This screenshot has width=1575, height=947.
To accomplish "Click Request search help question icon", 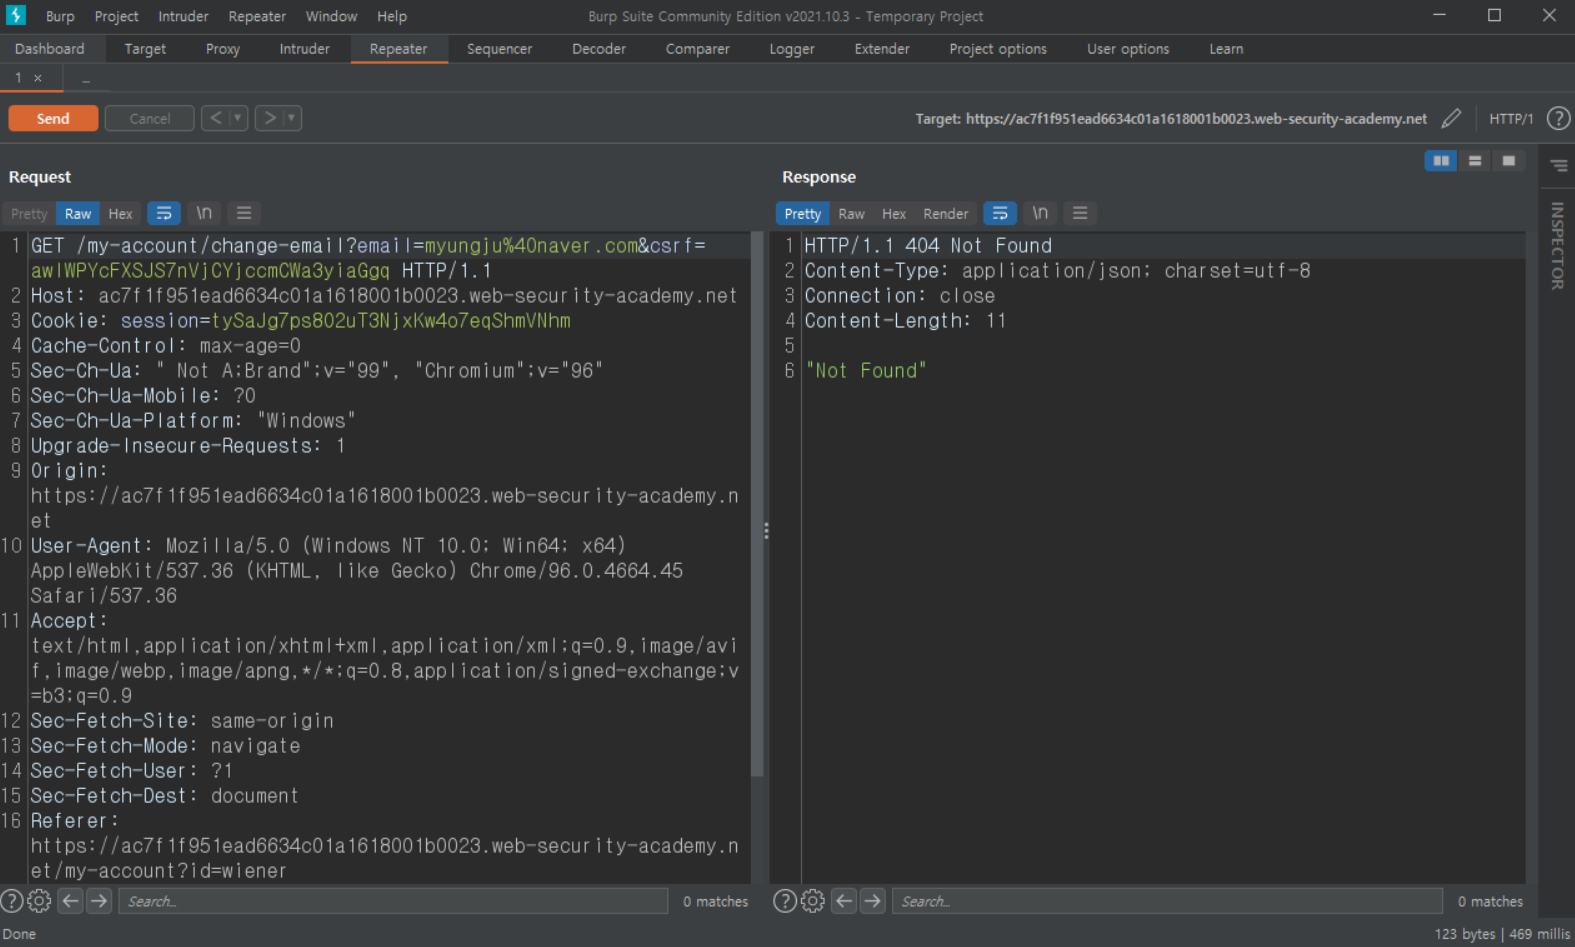I will tap(12, 901).
